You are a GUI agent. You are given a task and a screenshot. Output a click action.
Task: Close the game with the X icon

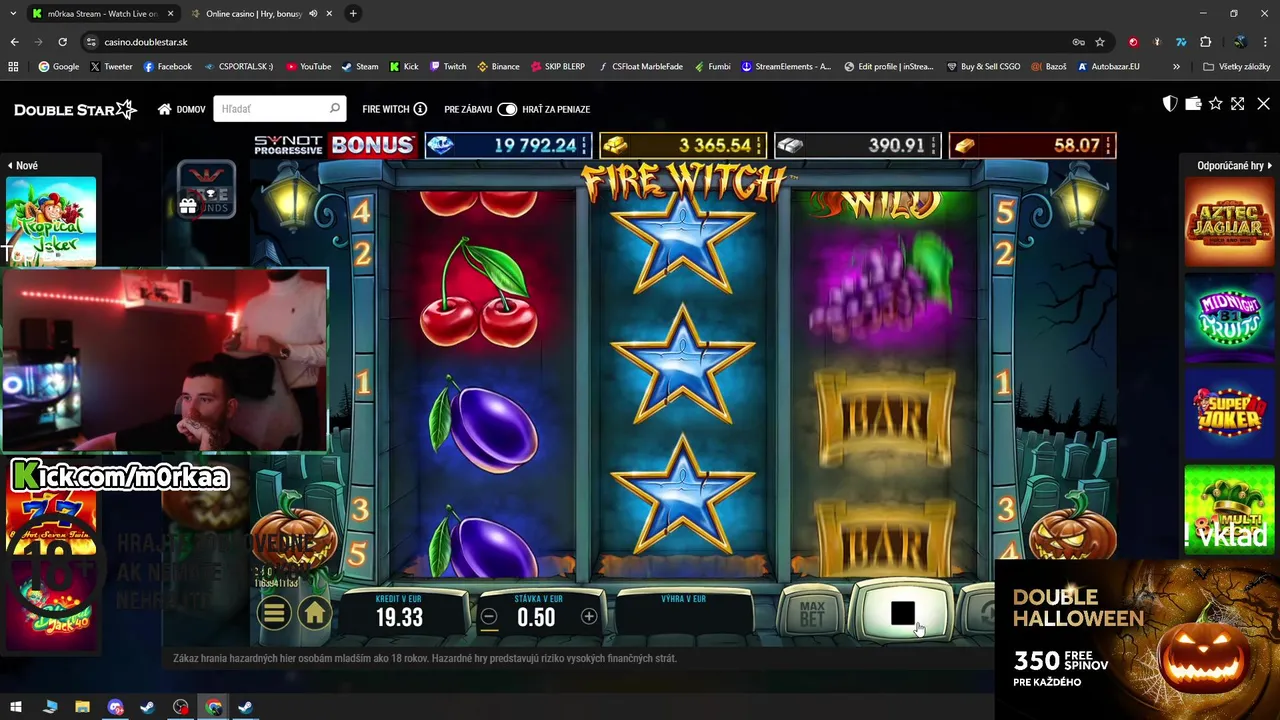click(1263, 104)
